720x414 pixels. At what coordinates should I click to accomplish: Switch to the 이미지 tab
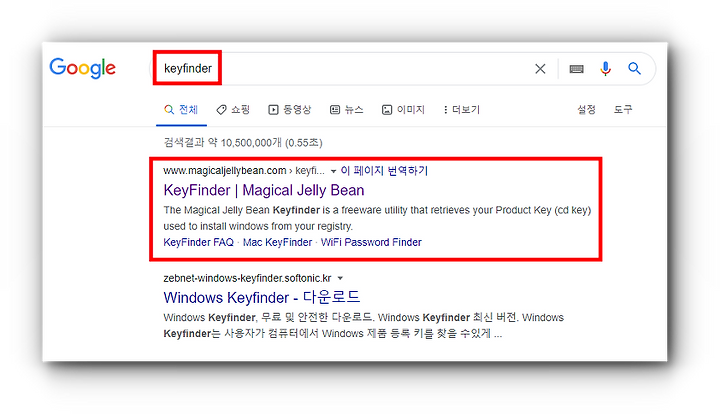pos(403,110)
